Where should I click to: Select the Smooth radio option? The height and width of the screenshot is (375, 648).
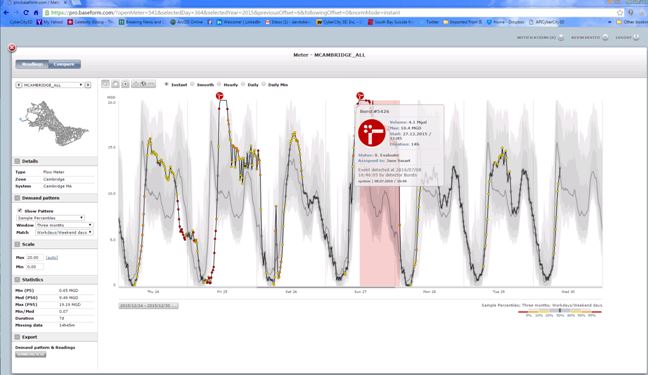tap(193, 84)
